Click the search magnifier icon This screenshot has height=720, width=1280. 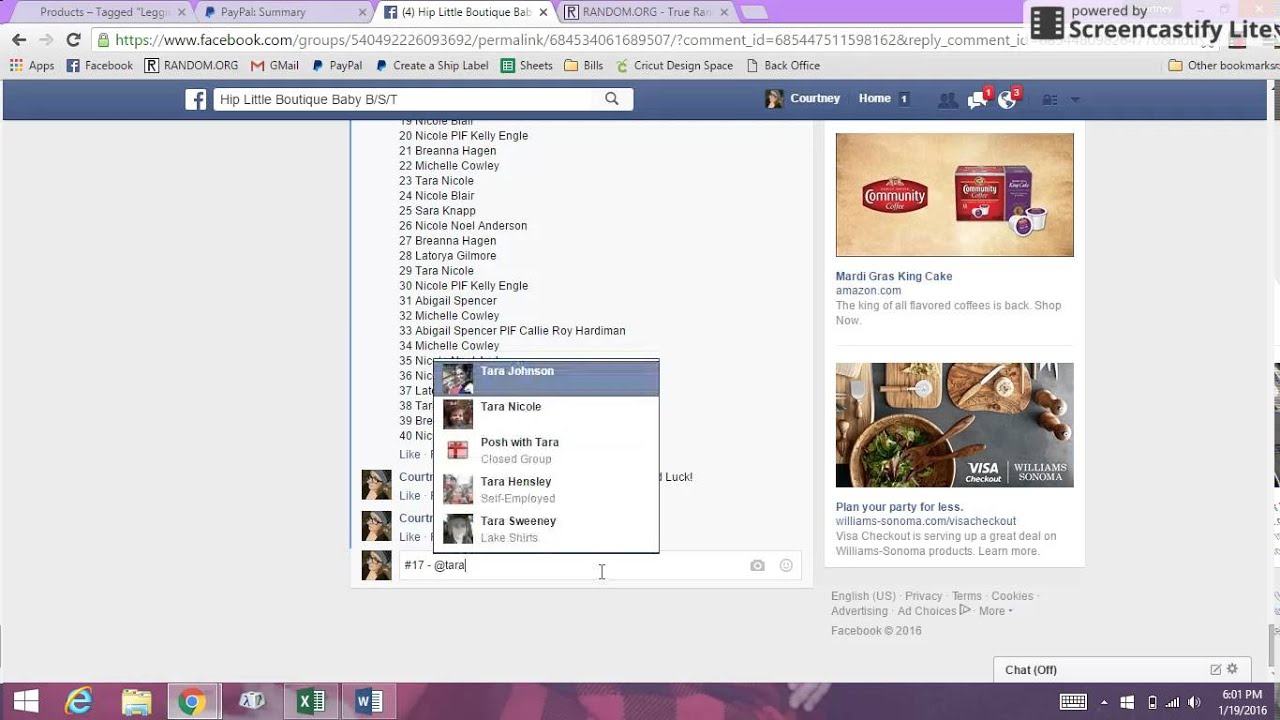coord(612,99)
